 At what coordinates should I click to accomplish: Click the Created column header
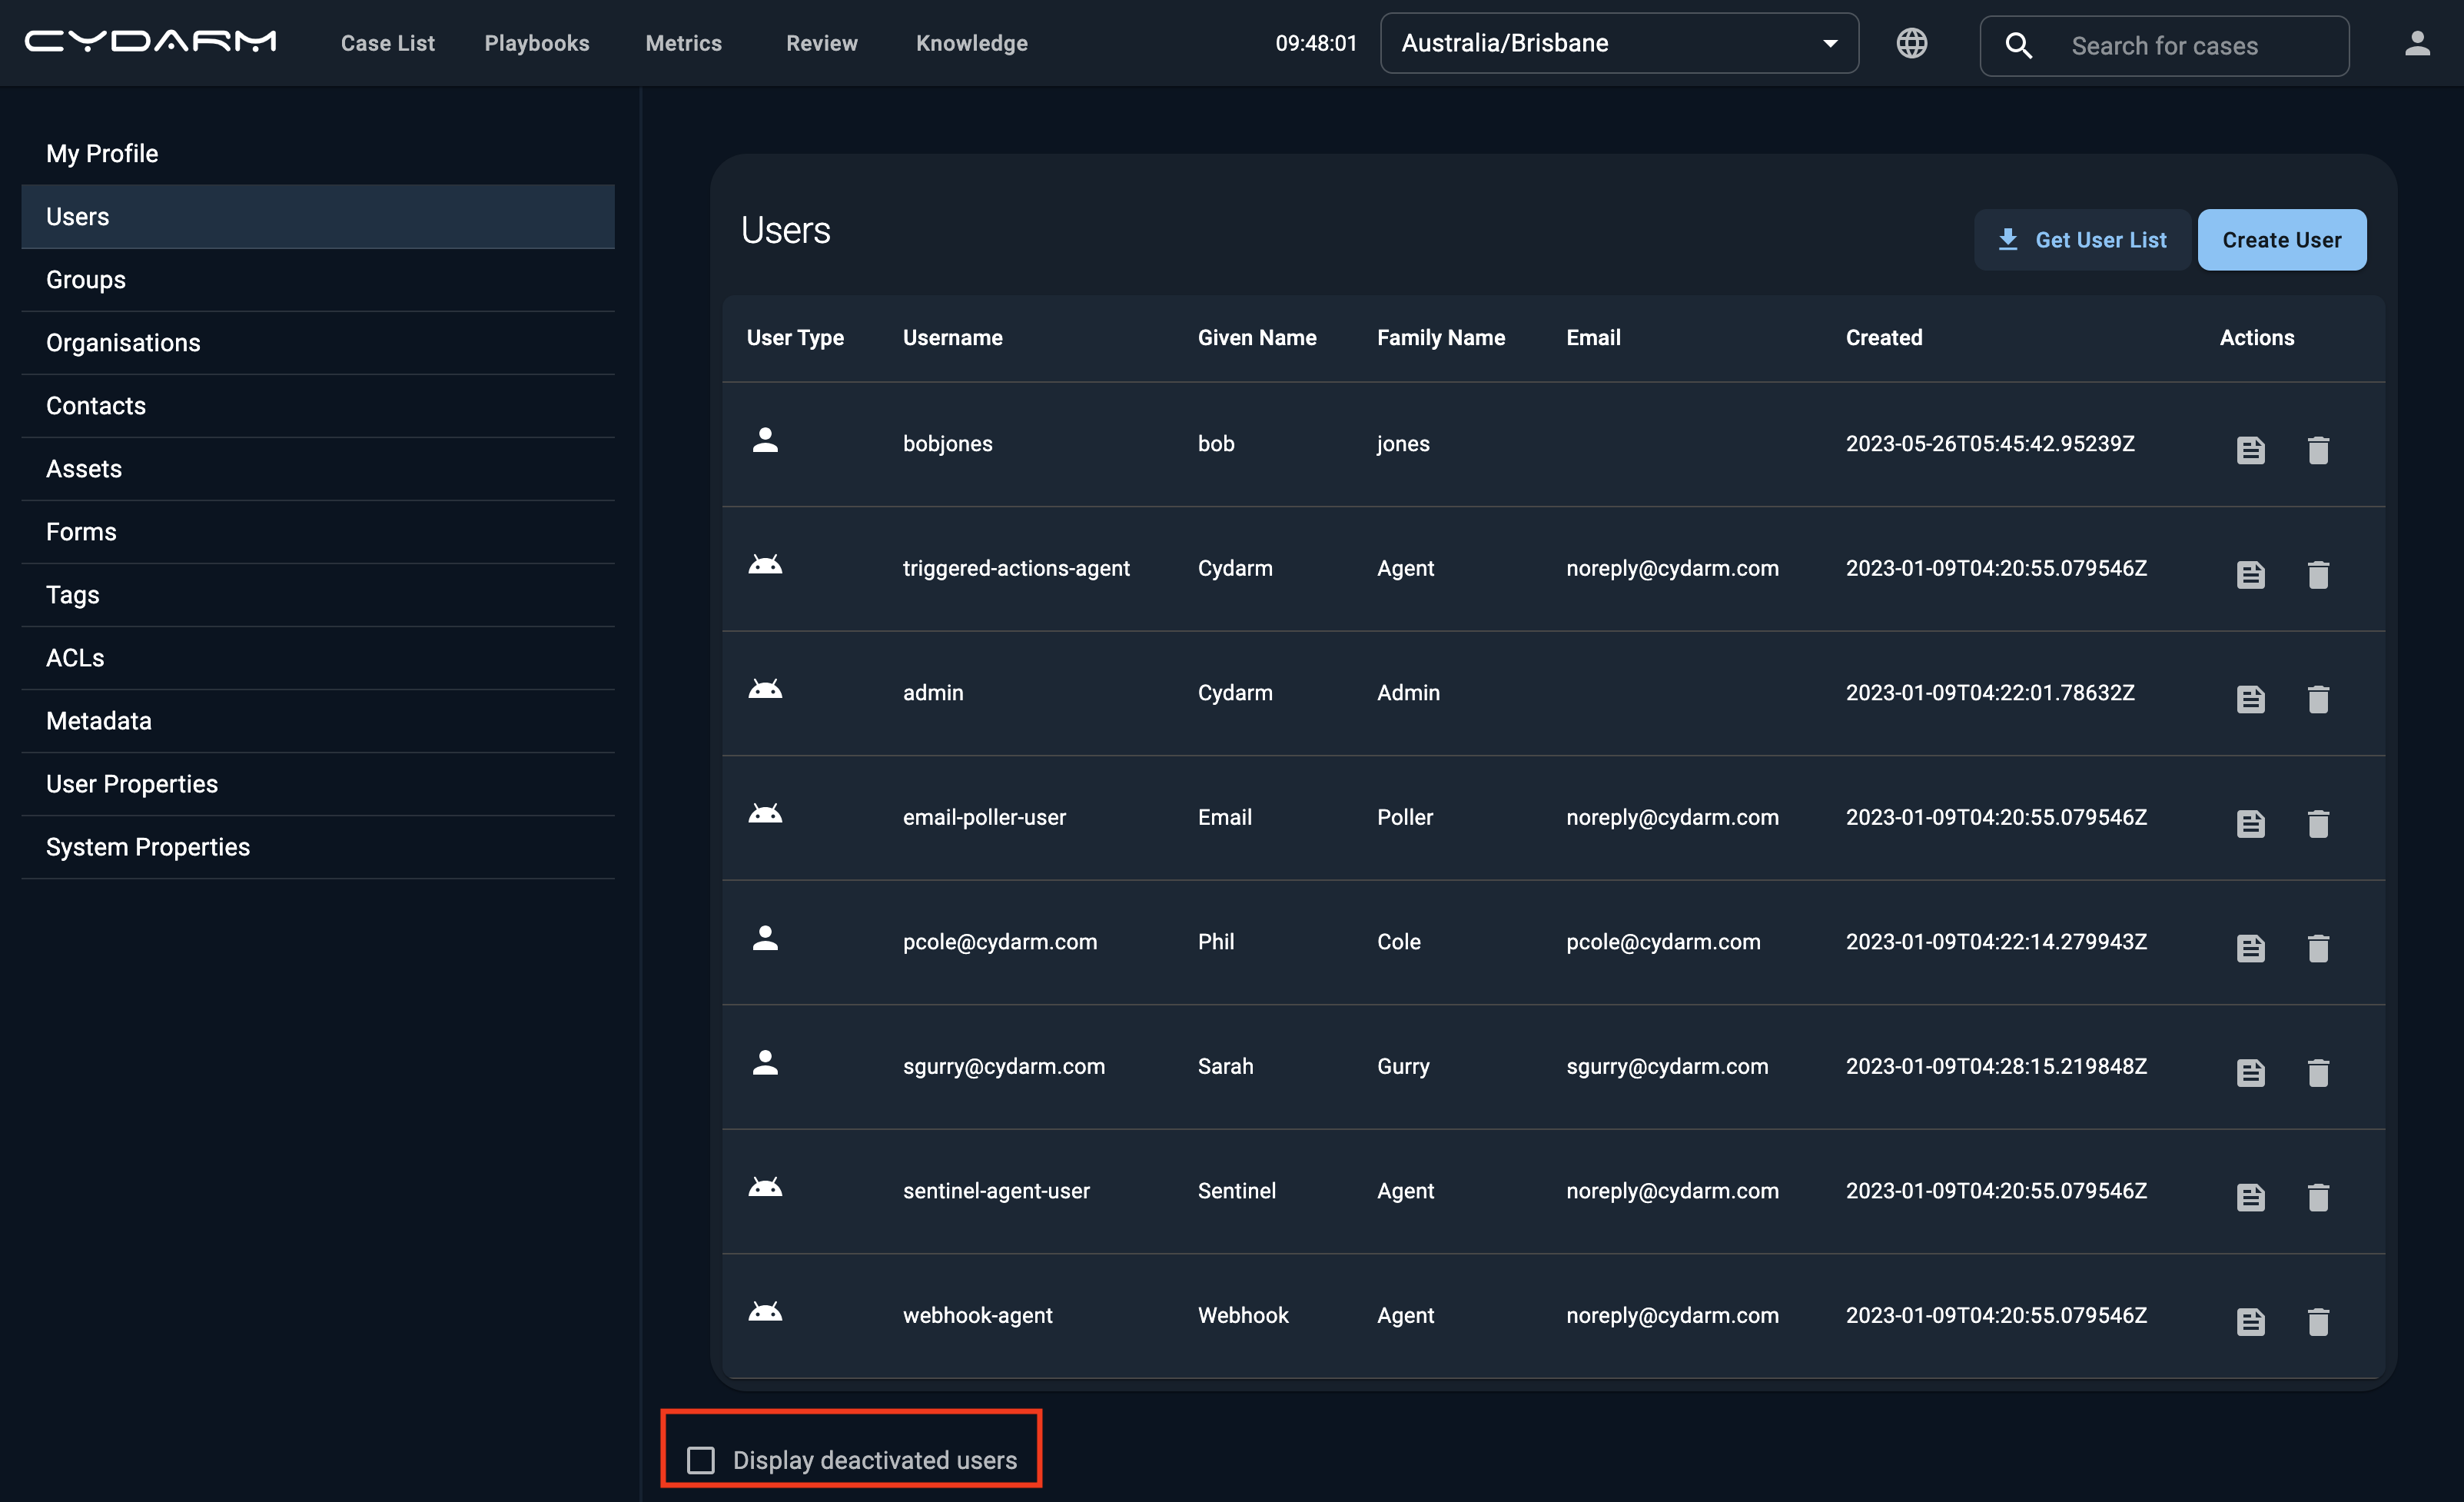point(1884,338)
